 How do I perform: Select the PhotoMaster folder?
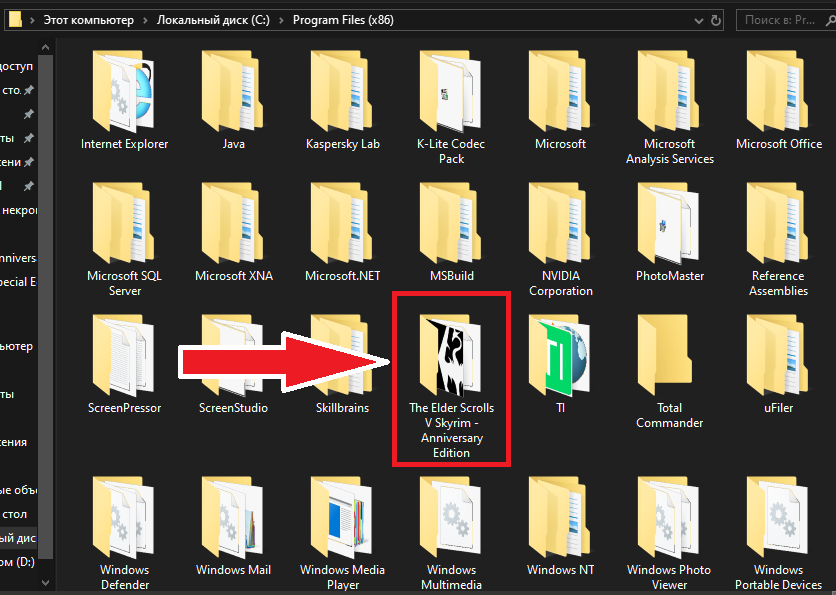coord(670,233)
